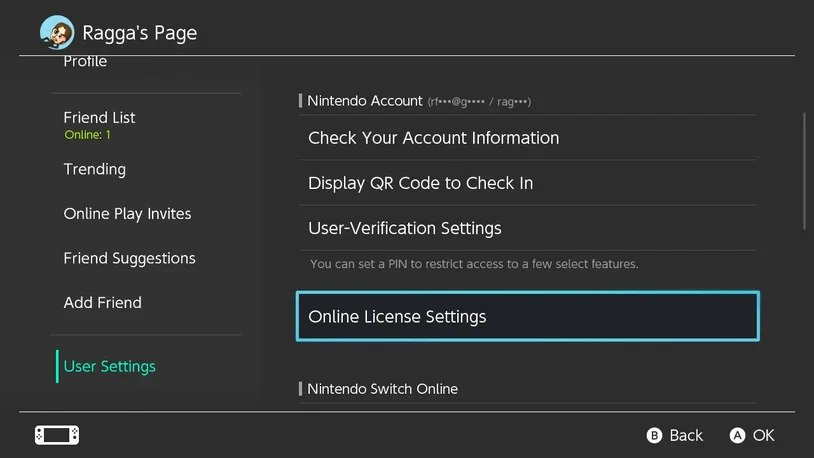Open Online License Settings
This screenshot has width=814, height=458.
(x=527, y=316)
